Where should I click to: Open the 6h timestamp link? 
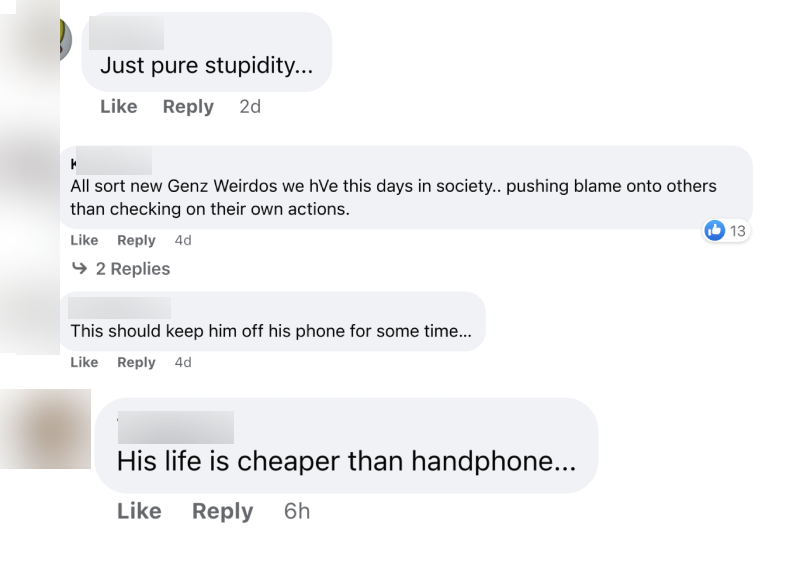[297, 511]
